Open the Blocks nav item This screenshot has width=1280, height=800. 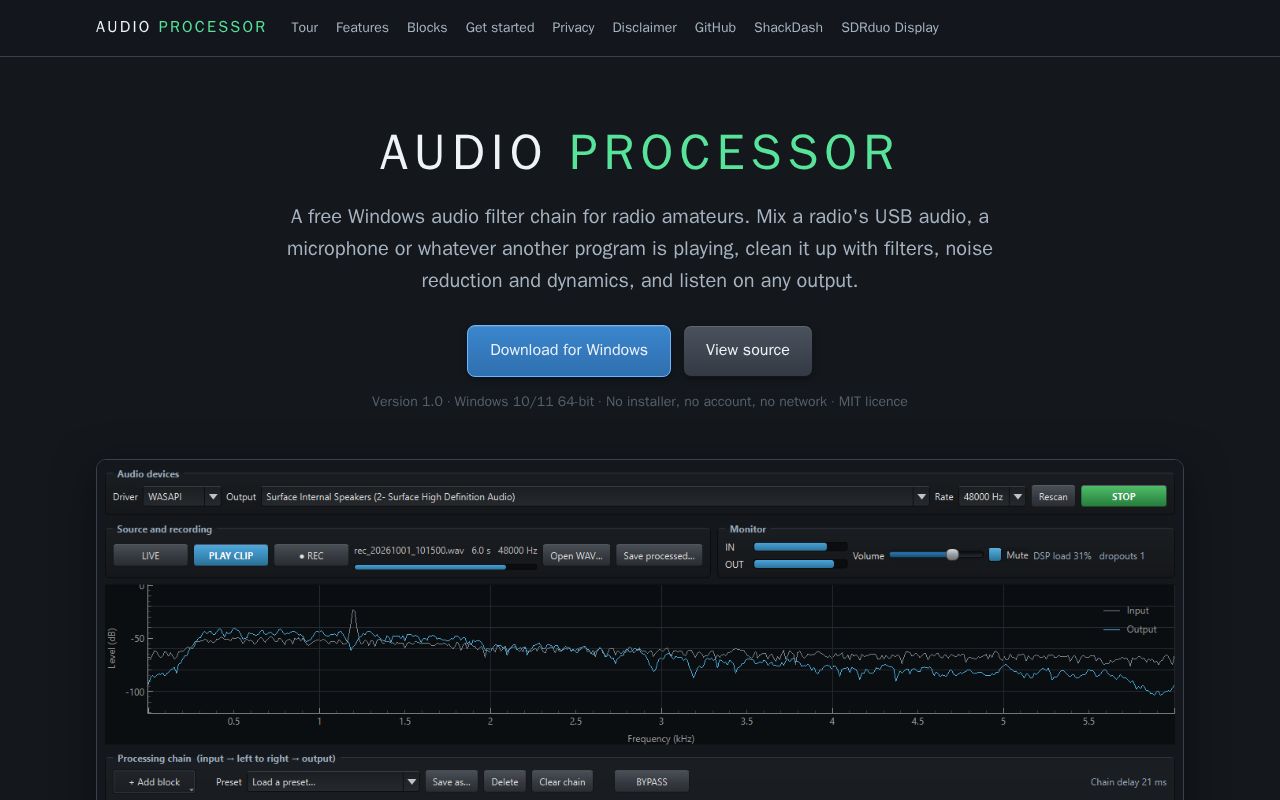pos(427,27)
